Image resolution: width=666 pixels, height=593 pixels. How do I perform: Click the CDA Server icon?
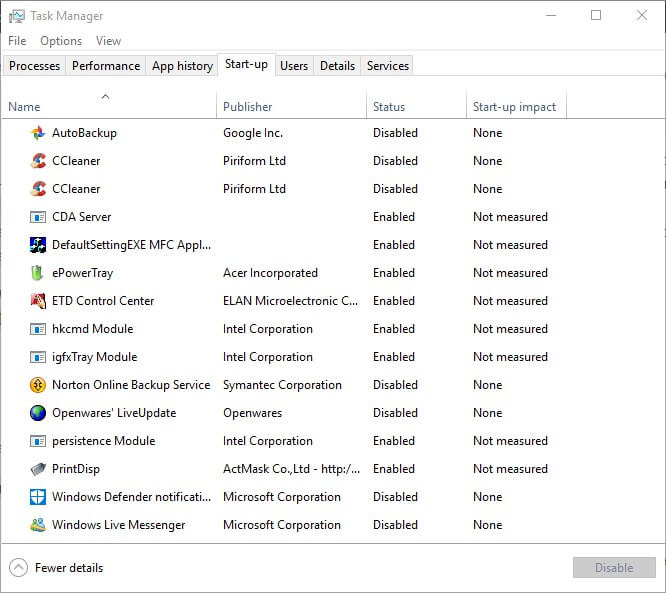(38, 217)
